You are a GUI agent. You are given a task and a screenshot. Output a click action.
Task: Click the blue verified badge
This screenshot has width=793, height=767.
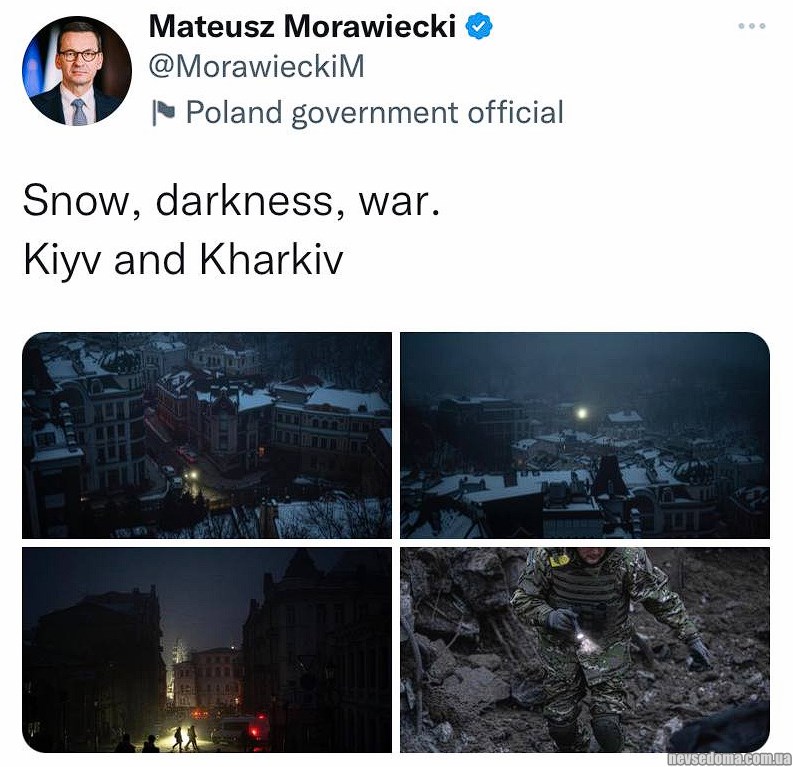tap(478, 26)
